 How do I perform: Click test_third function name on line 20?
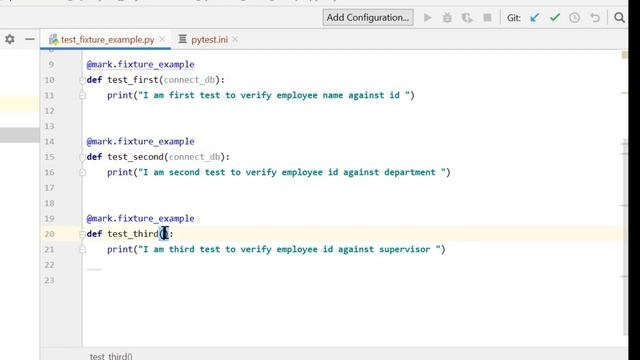point(133,234)
